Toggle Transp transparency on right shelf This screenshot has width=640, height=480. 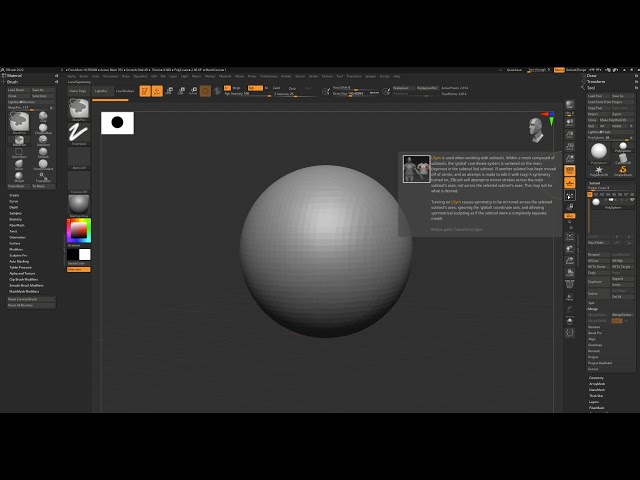click(x=569, y=297)
